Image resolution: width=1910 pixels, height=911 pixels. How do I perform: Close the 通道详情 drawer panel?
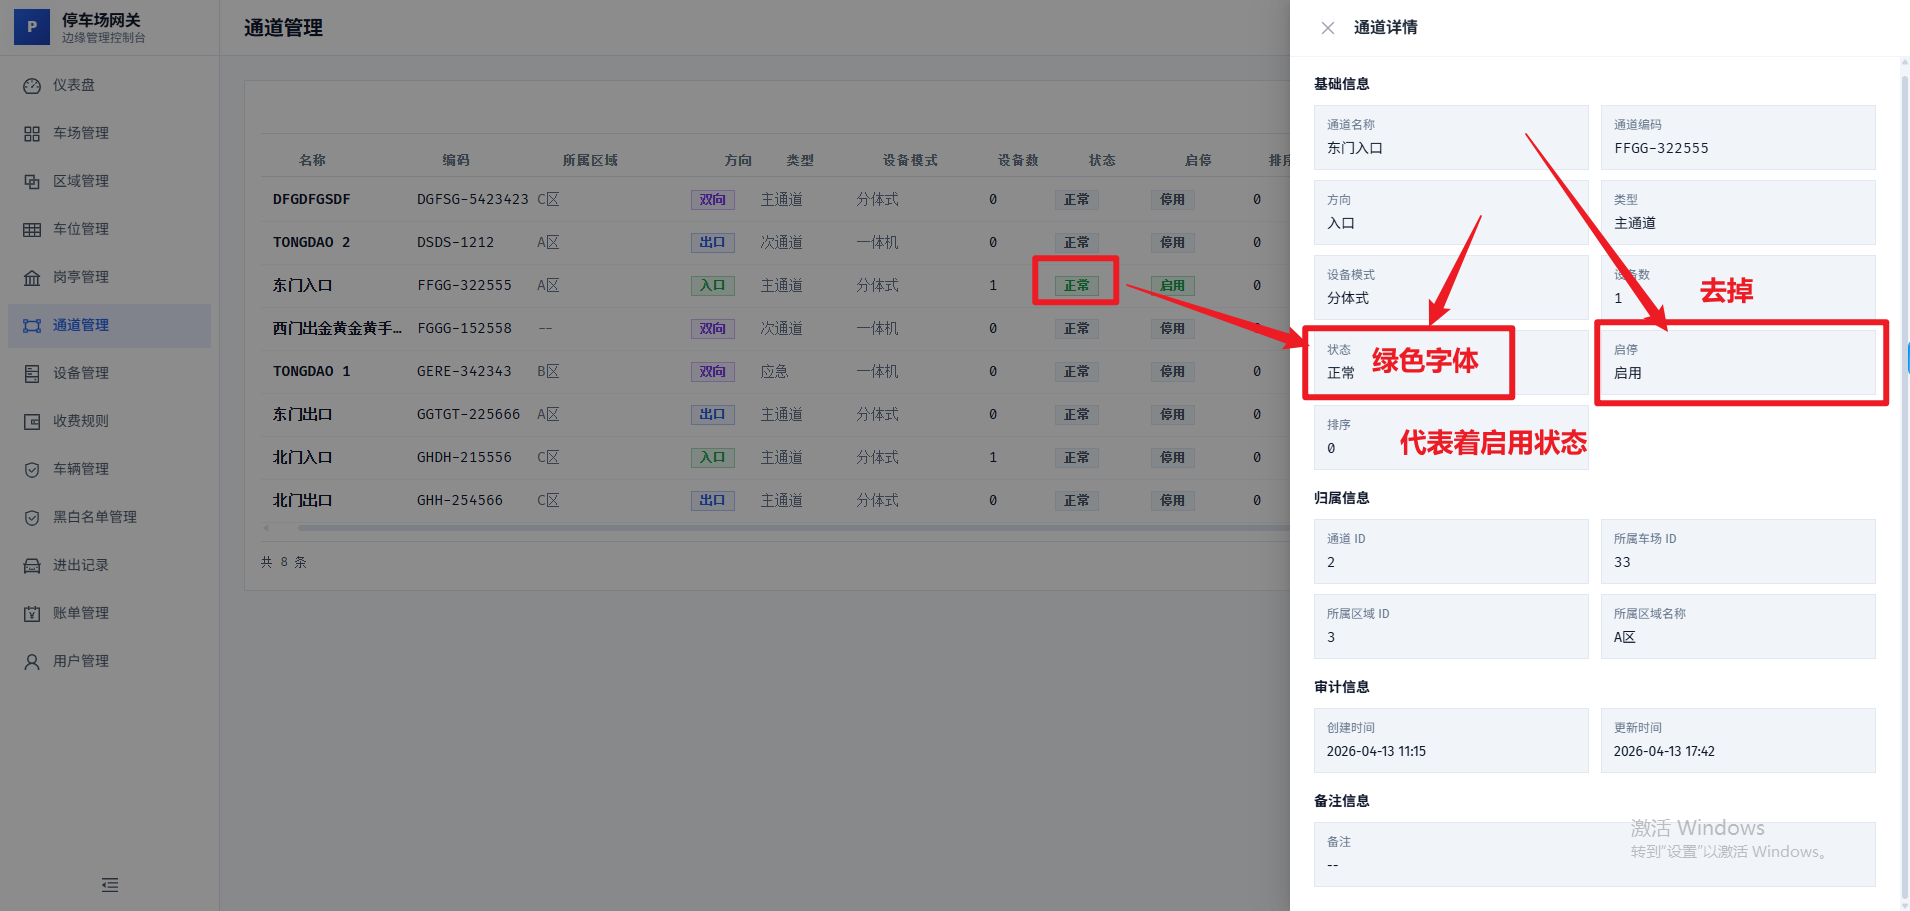point(1327,28)
